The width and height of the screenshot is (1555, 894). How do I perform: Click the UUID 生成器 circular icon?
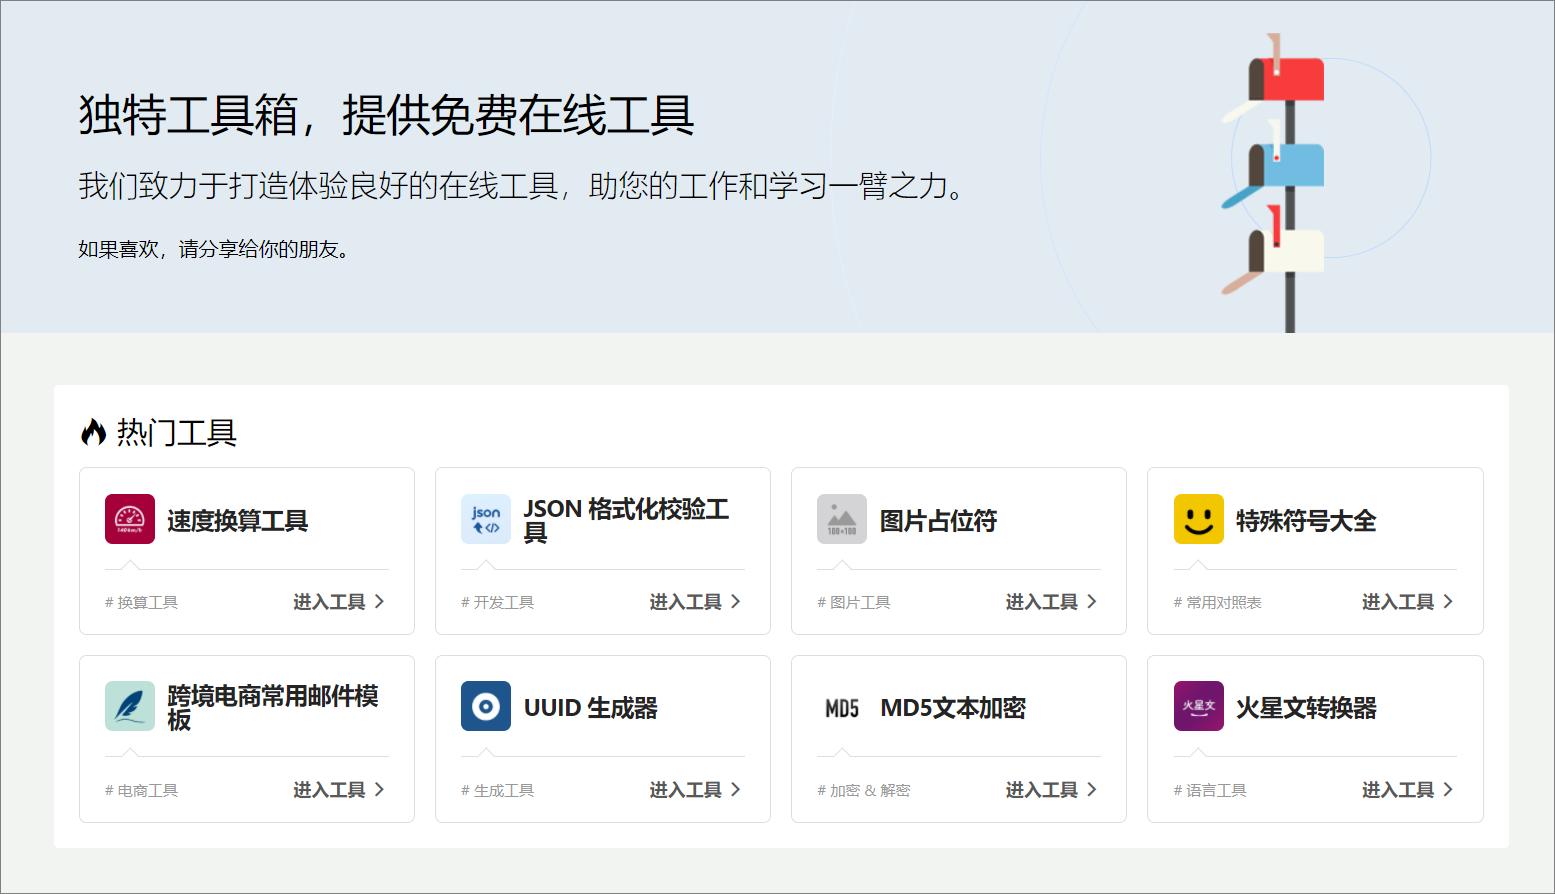[485, 707]
